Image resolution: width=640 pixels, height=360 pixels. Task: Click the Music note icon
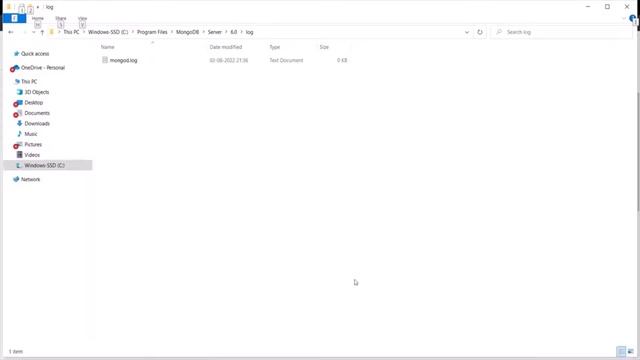19,134
